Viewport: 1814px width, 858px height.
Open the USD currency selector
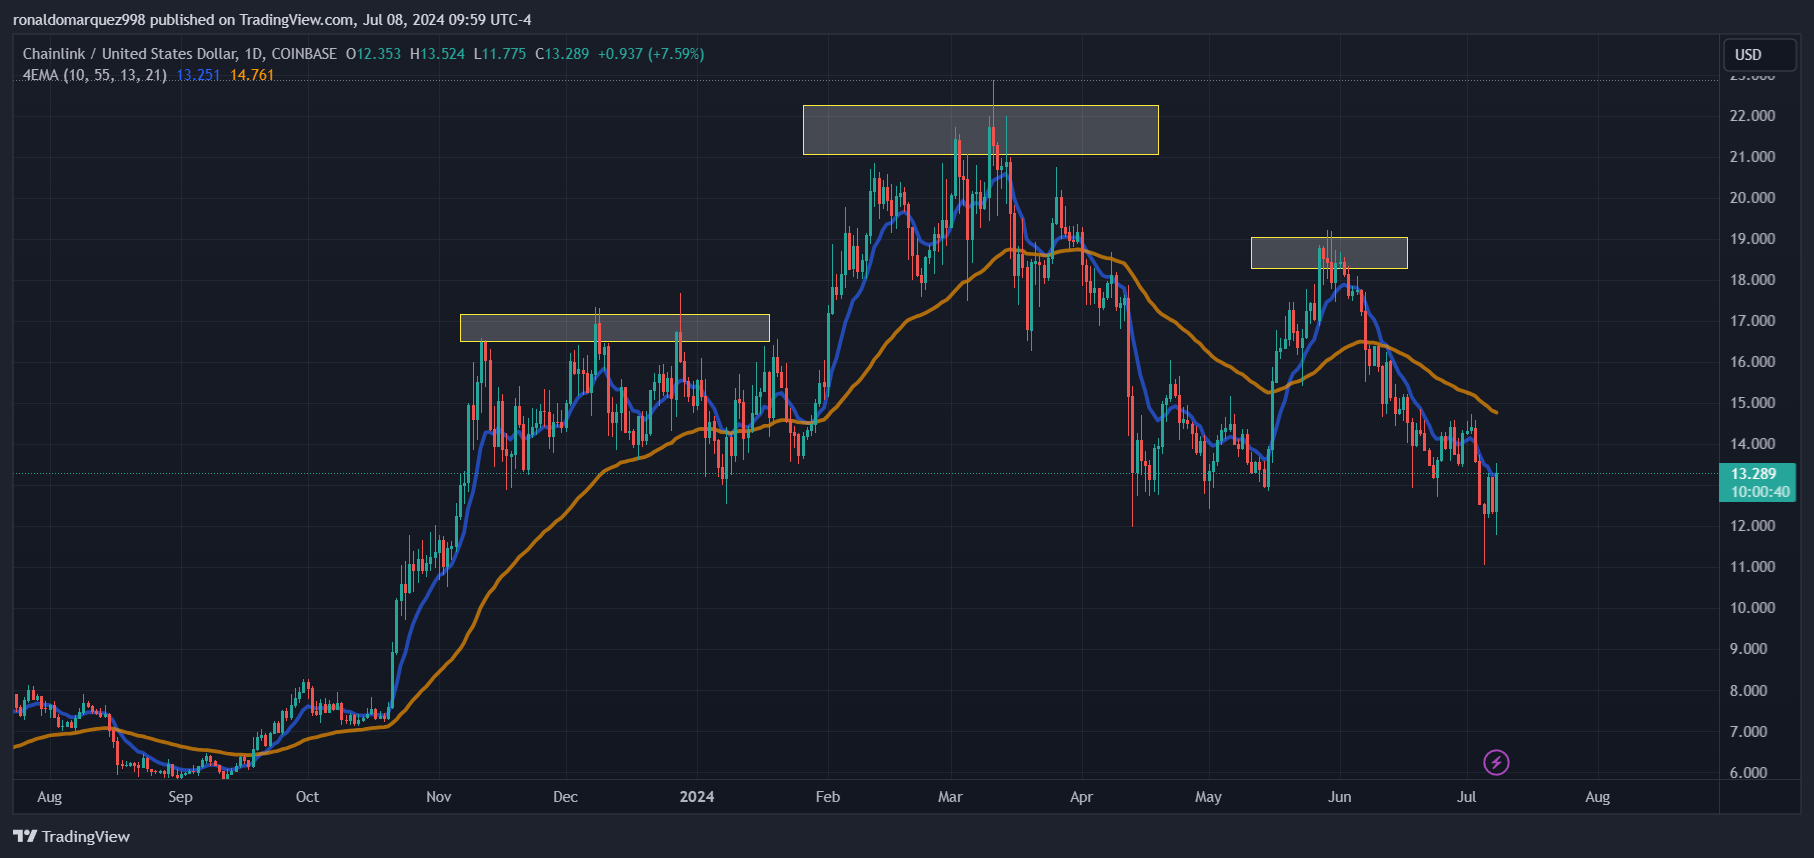(x=1760, y=55)
